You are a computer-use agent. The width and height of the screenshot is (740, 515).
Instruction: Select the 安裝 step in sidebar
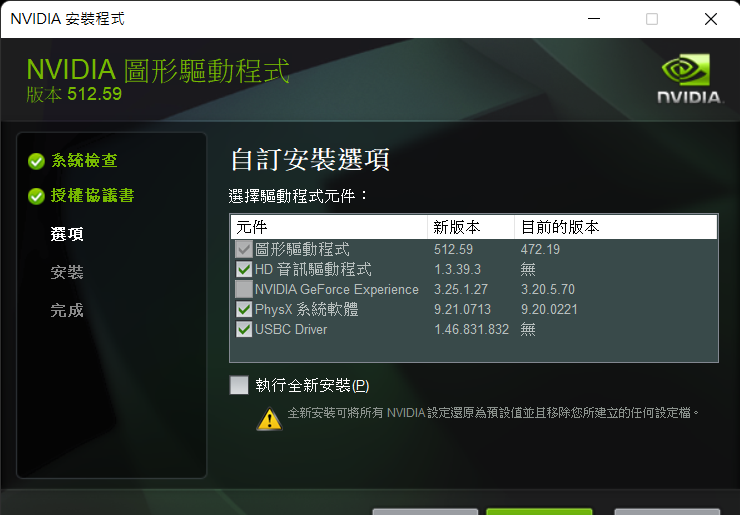67,272
